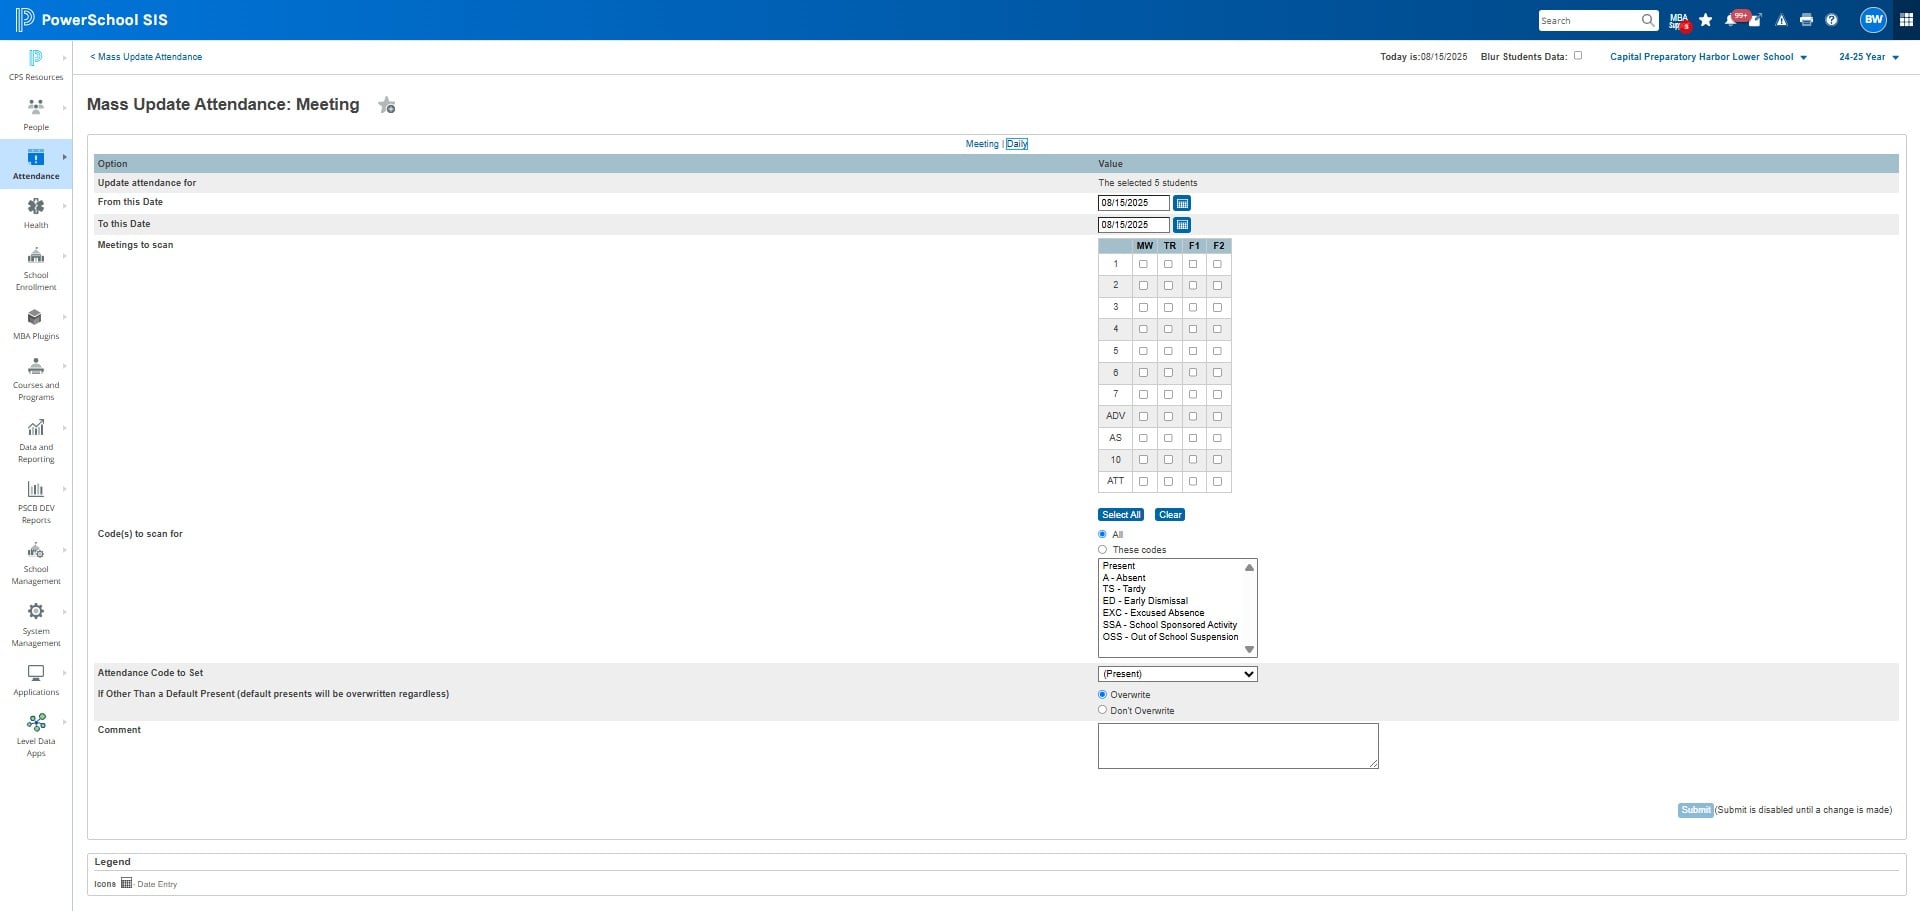Screen dimensions: 1920x911
Task: Click the Select All button
Action: 1121,515
